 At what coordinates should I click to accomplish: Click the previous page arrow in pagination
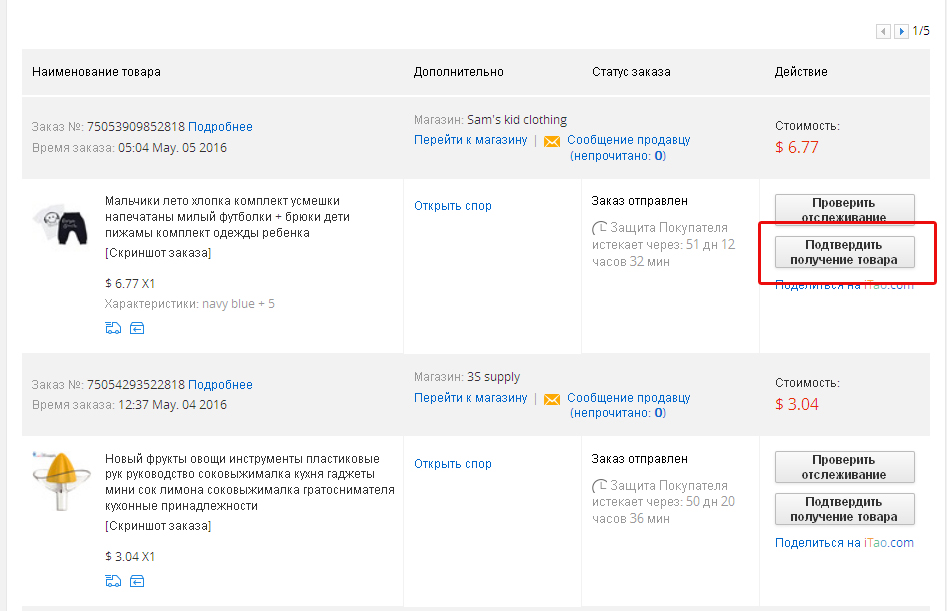883,32
